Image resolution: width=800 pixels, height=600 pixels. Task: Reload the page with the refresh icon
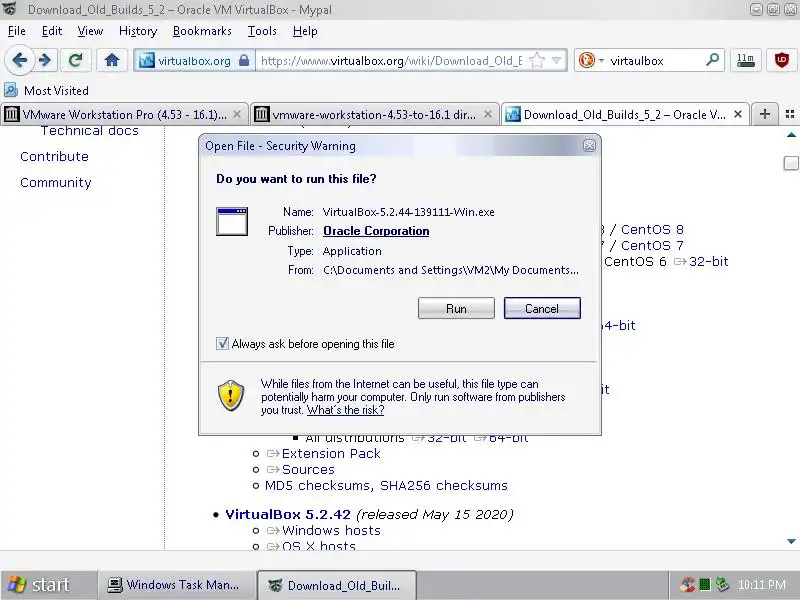(76, 61)
